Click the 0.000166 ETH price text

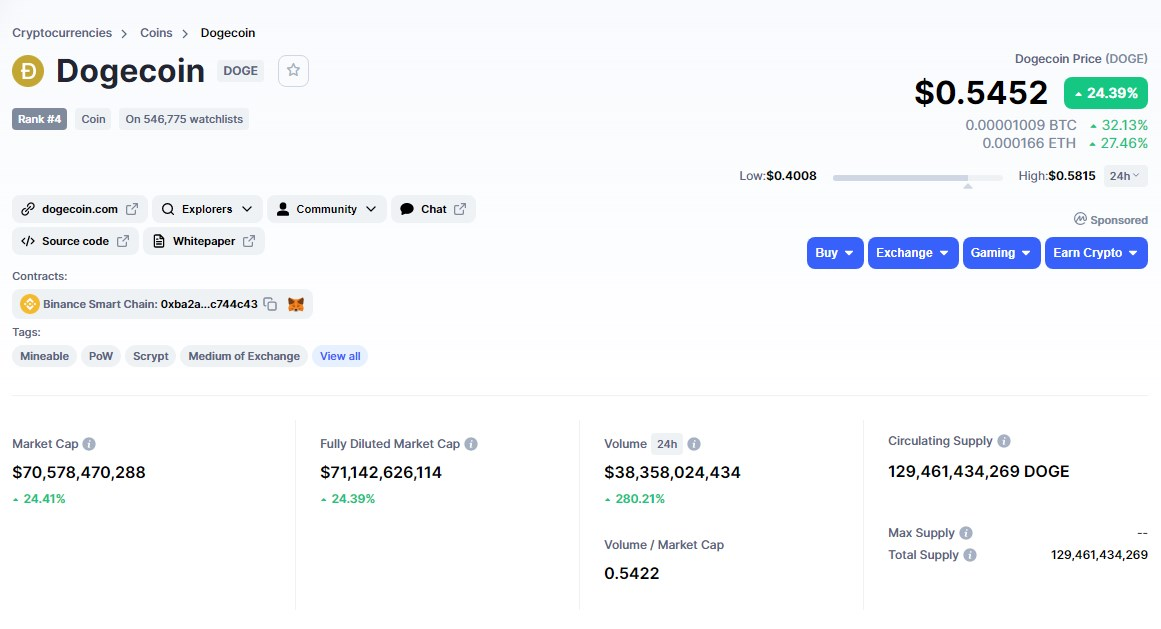click(1029, 143)
